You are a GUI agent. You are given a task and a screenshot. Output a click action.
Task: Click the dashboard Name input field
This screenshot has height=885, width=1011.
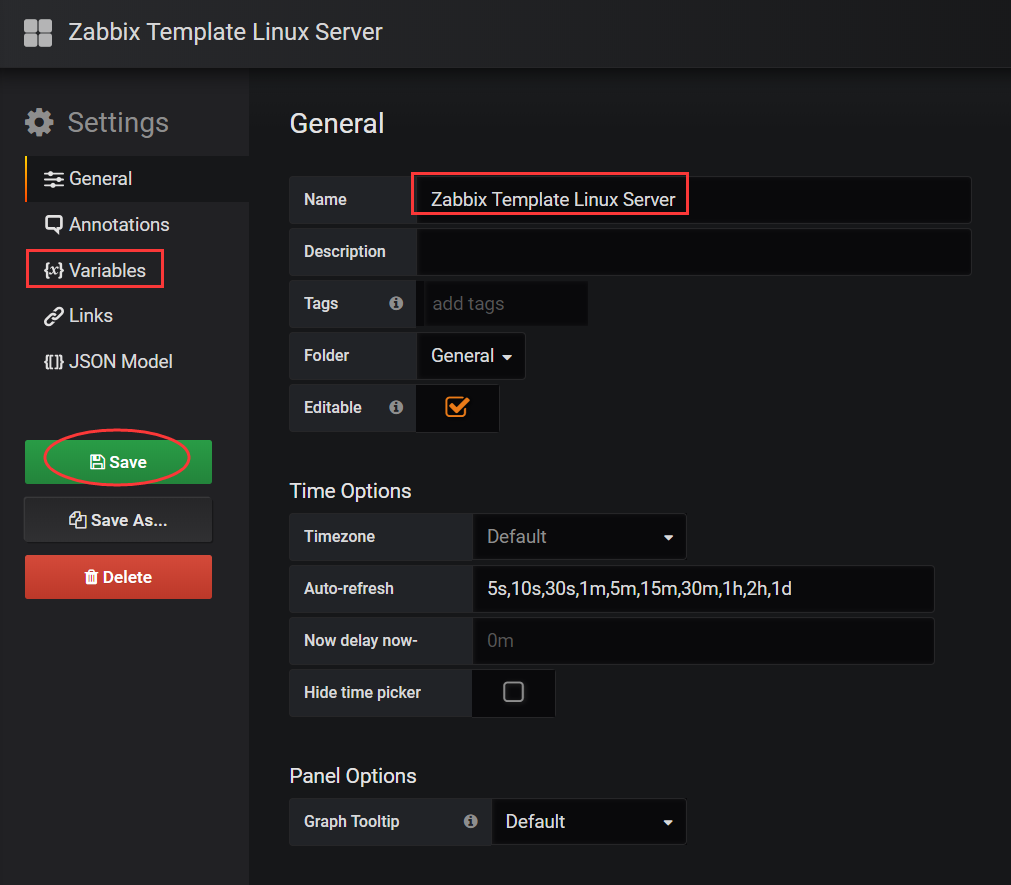[x=692, y=200]
